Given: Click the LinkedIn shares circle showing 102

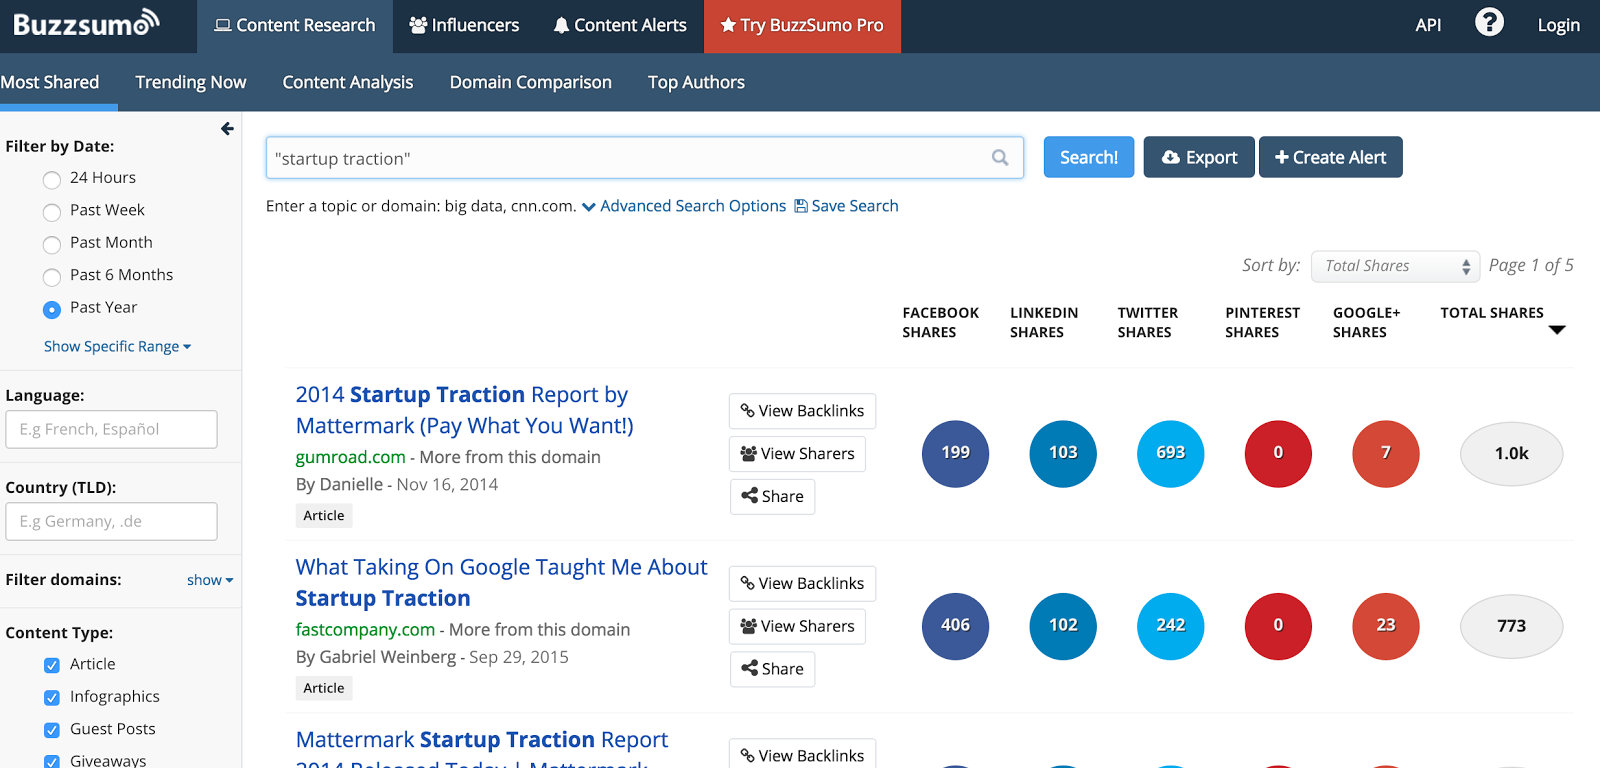Looking at the screenshot, I should coord(1063,626).
